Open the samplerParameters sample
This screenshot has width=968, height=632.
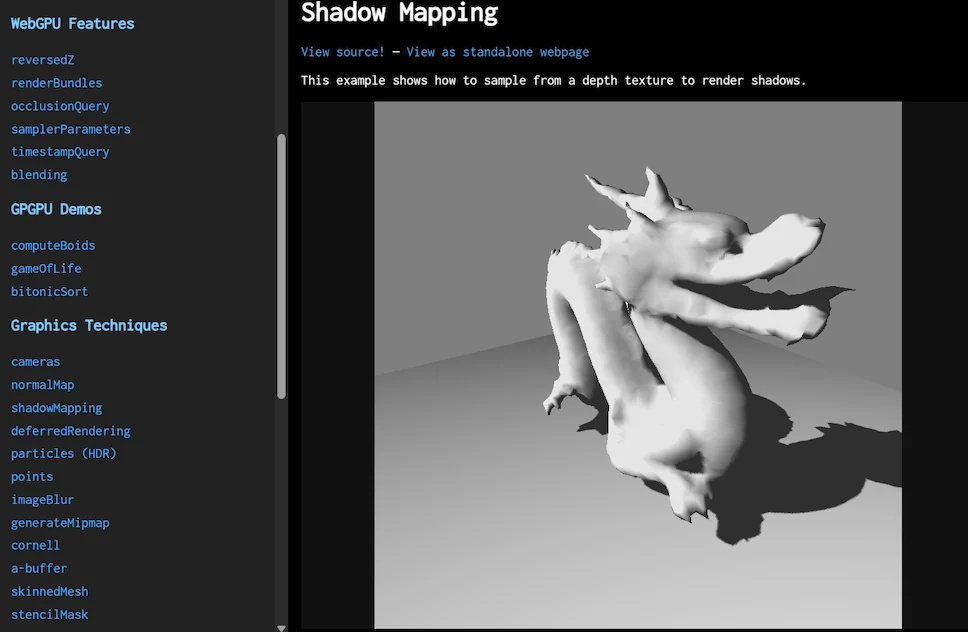(x=70, y=129)
